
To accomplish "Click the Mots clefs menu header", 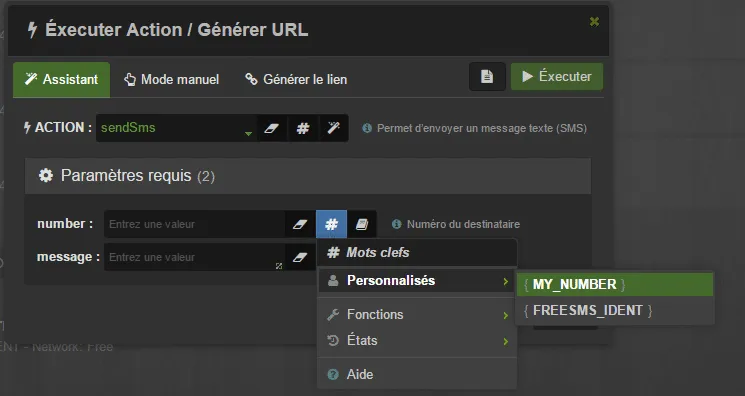I will pyautogui.click(x=417, y=252).
